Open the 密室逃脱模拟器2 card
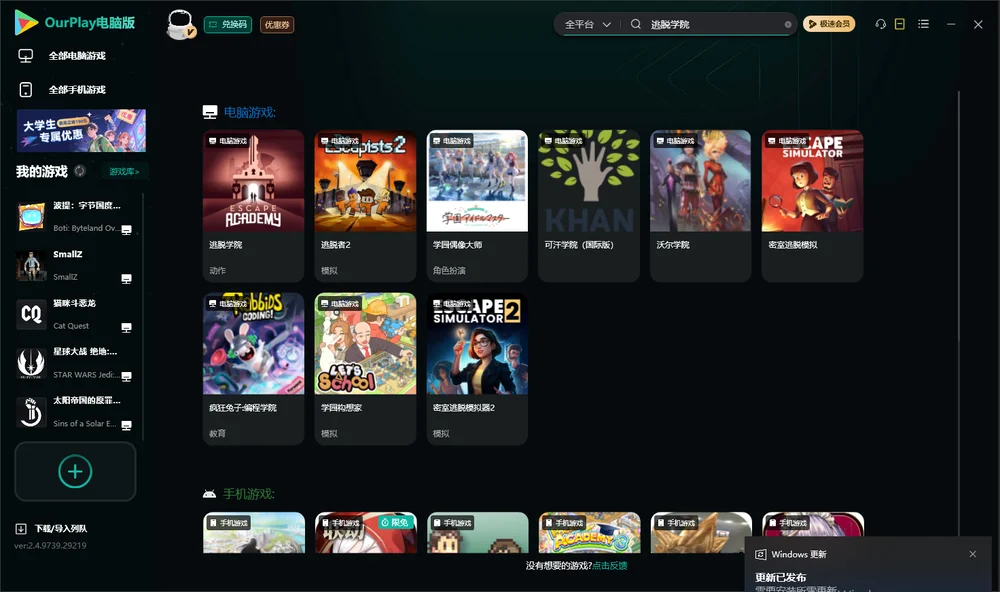Viewport: 1000px width, 592px height. [477, 369]
